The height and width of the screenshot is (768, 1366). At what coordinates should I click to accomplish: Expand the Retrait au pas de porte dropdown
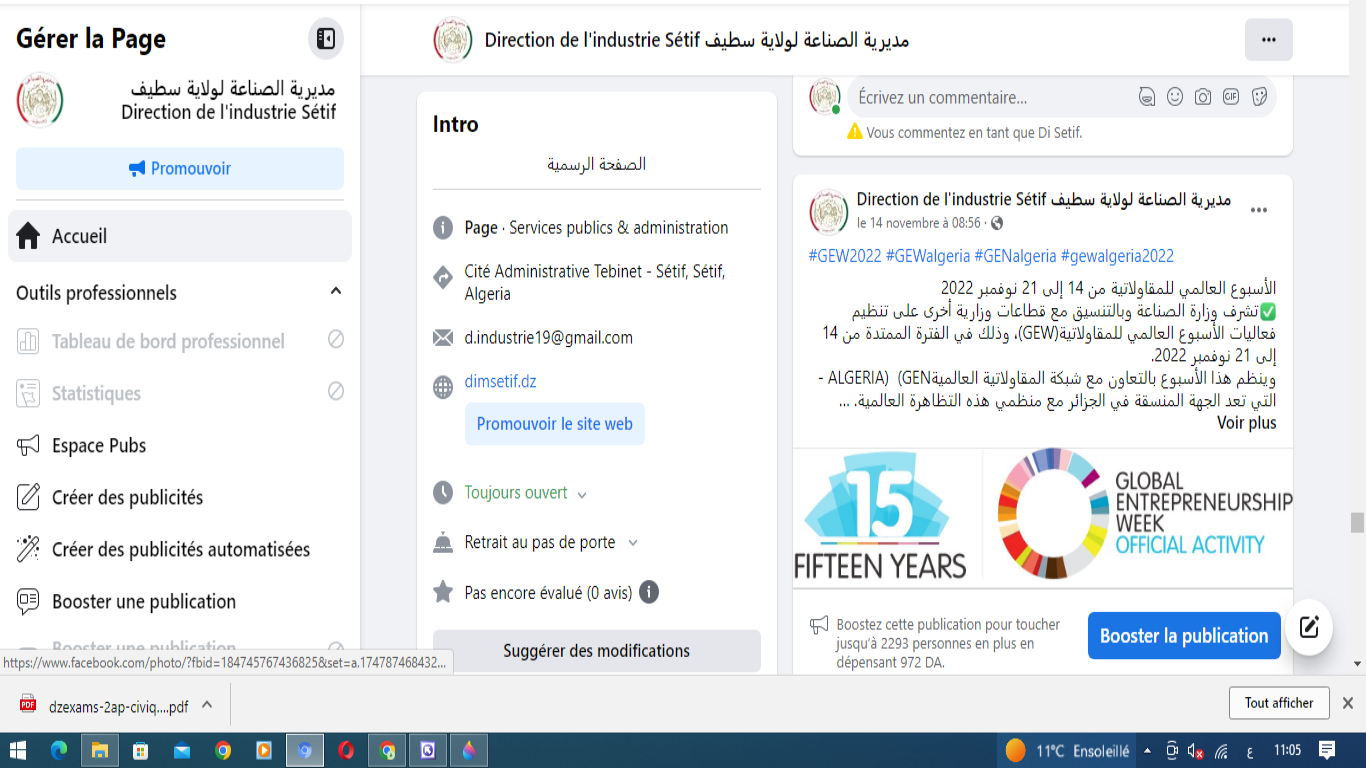click(x=632, y=543)
